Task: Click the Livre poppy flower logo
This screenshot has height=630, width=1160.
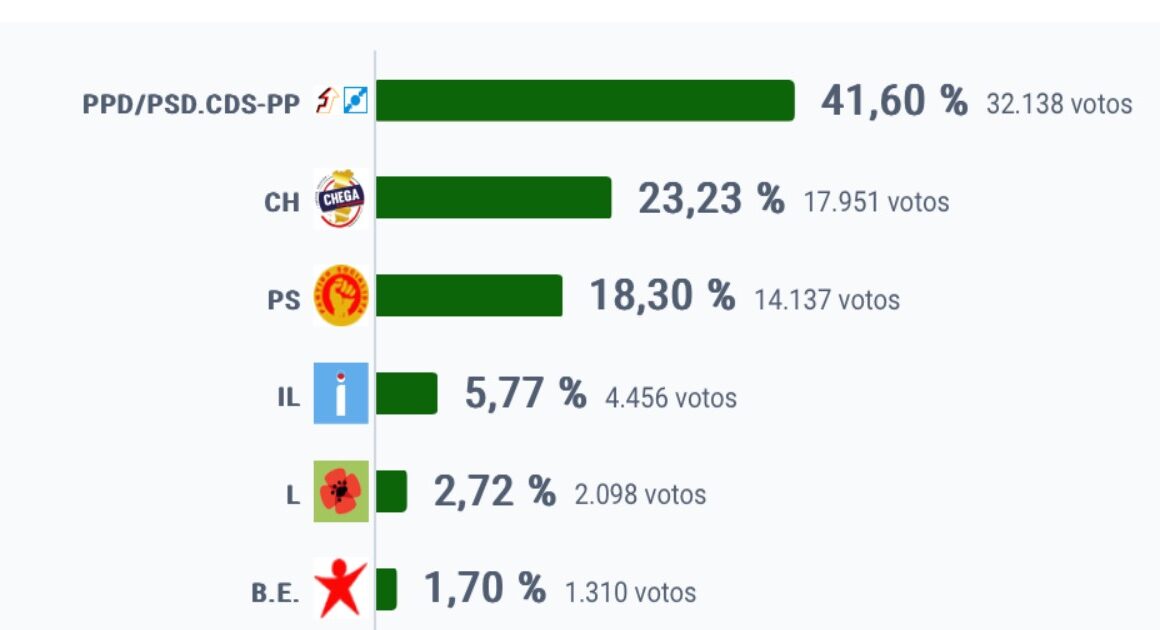Action: [x=340, y=491]
